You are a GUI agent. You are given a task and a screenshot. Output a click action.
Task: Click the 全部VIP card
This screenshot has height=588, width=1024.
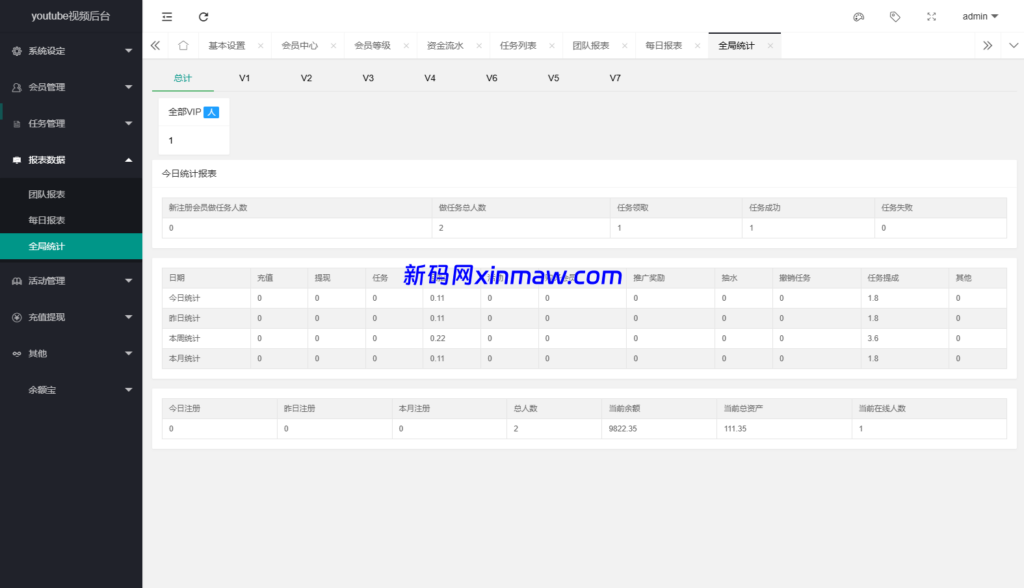click(194, 126)
